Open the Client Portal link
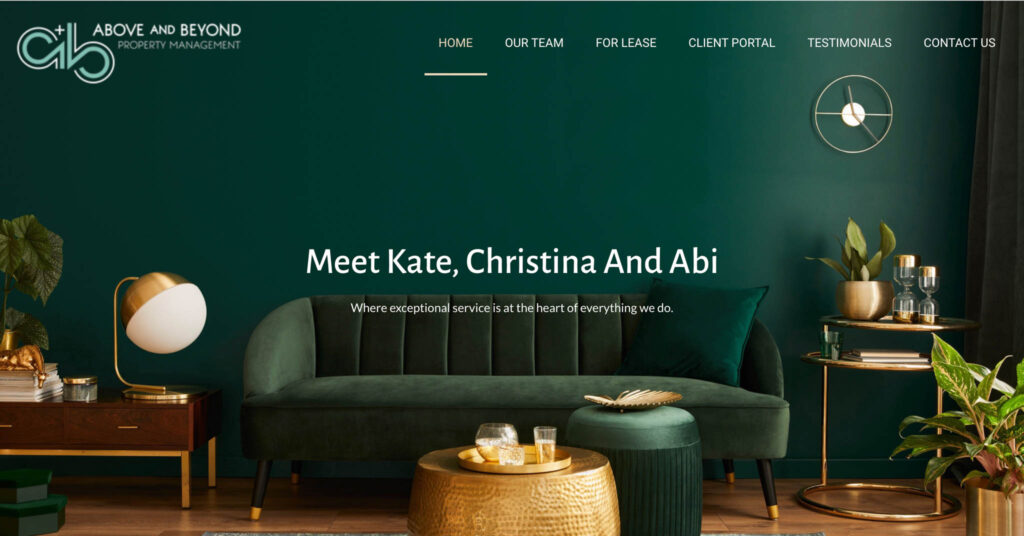1024x536 pixels. tap(731, 43)
